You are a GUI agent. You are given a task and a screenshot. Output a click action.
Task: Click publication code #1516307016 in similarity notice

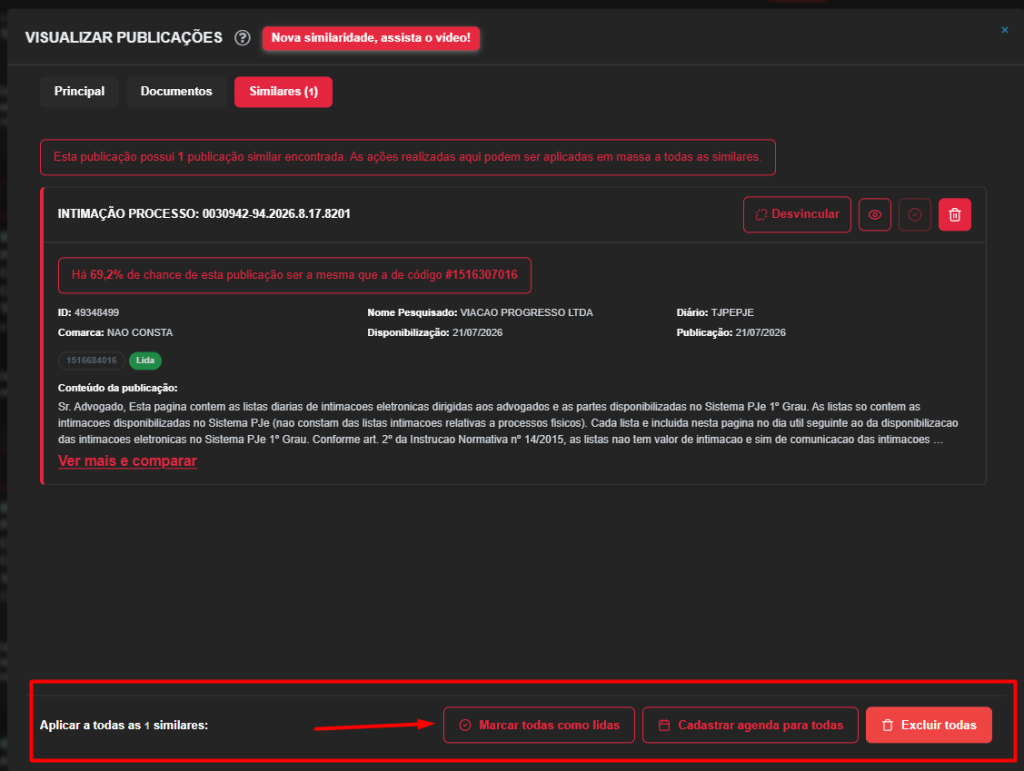tap(481, 275)
